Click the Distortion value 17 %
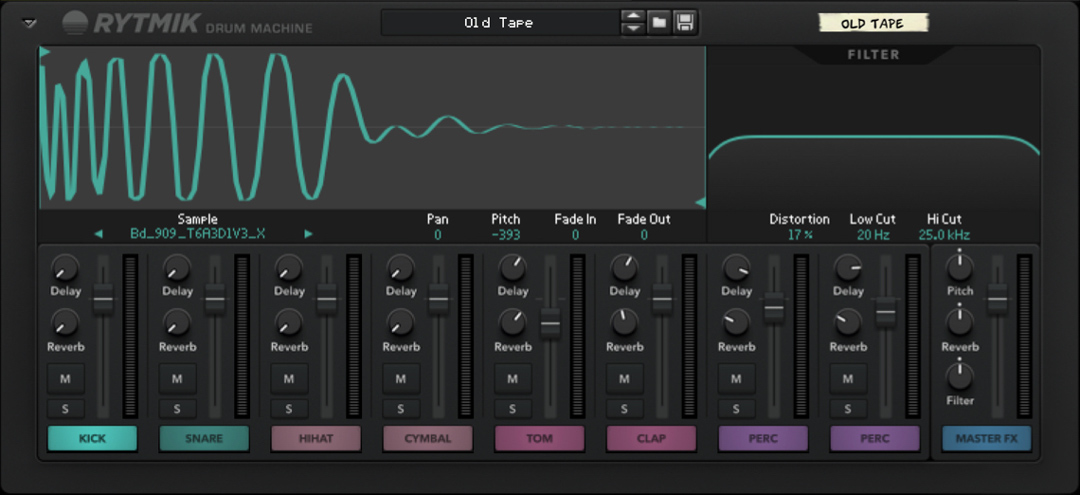Image resolution: width=1080 pixels, height=495 pixels. tap(800, 235)
